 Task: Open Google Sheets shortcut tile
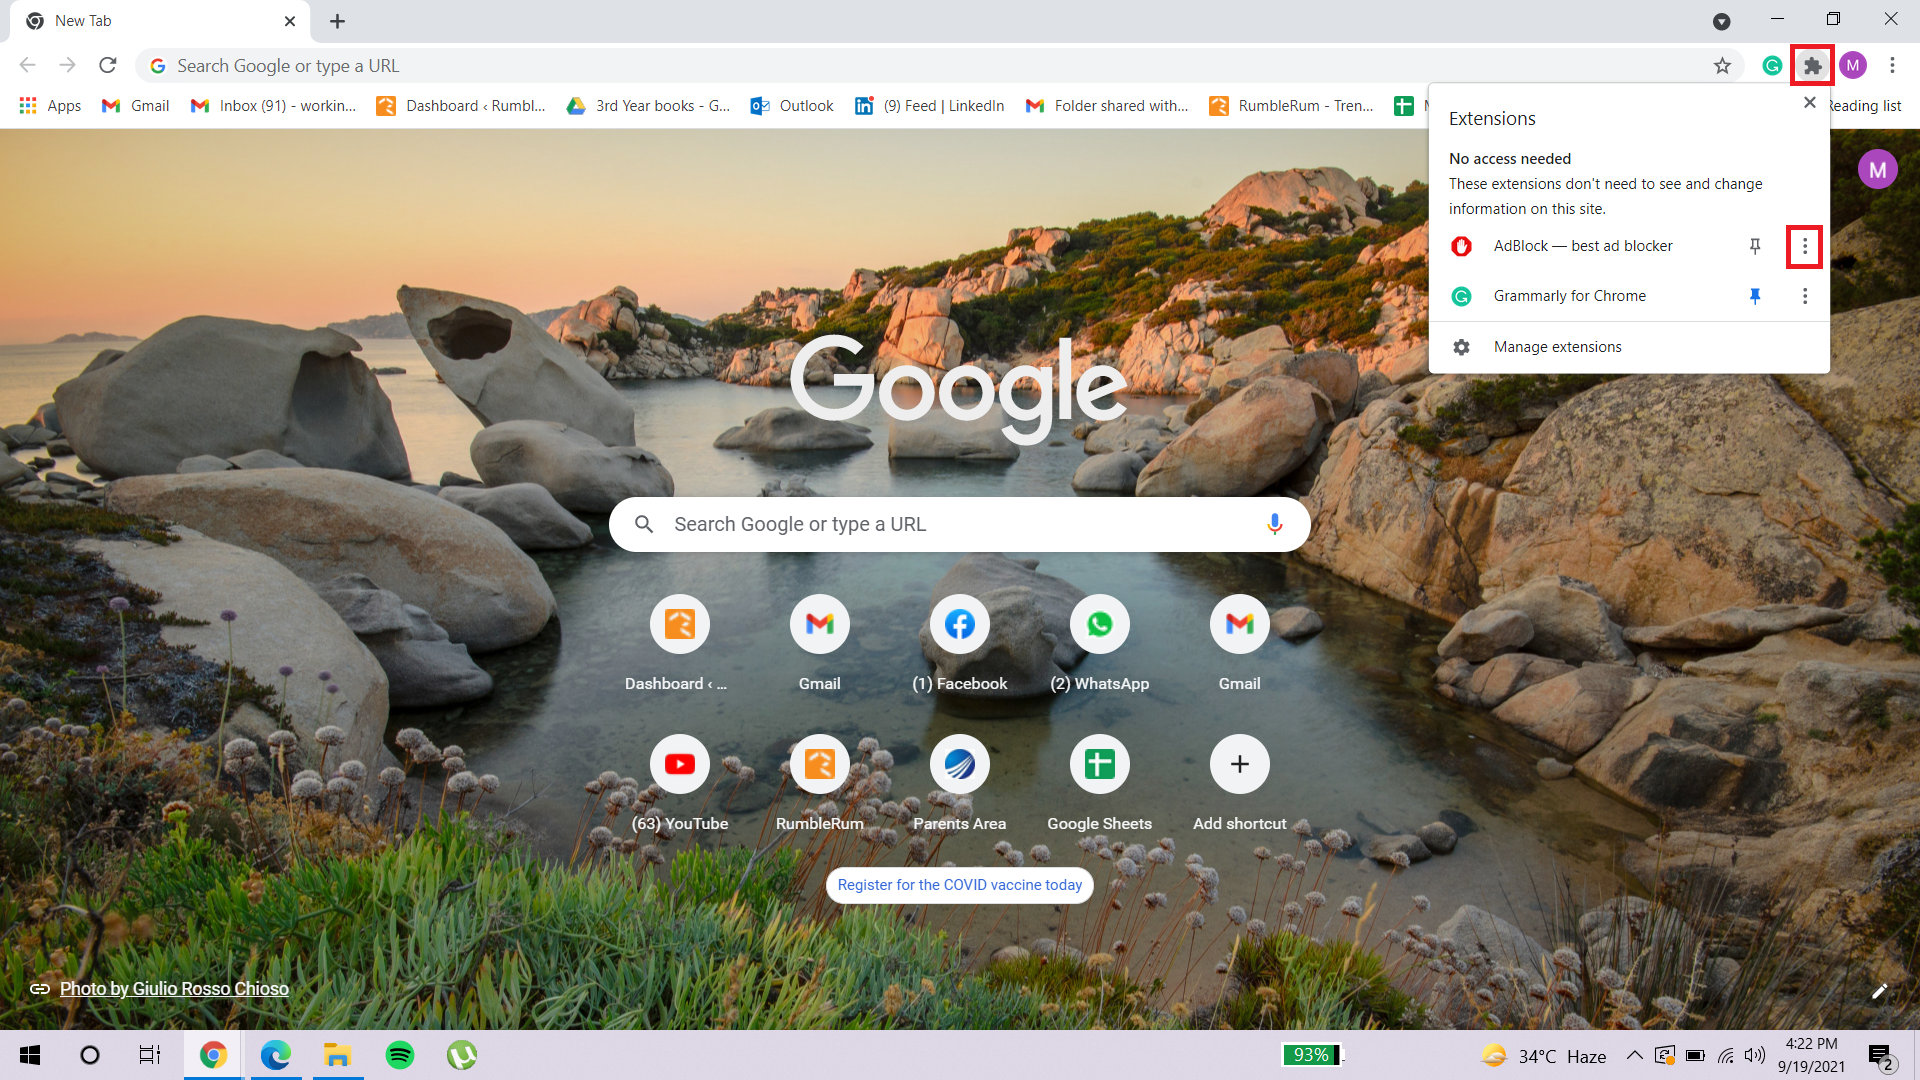[x=1099, y=781]
